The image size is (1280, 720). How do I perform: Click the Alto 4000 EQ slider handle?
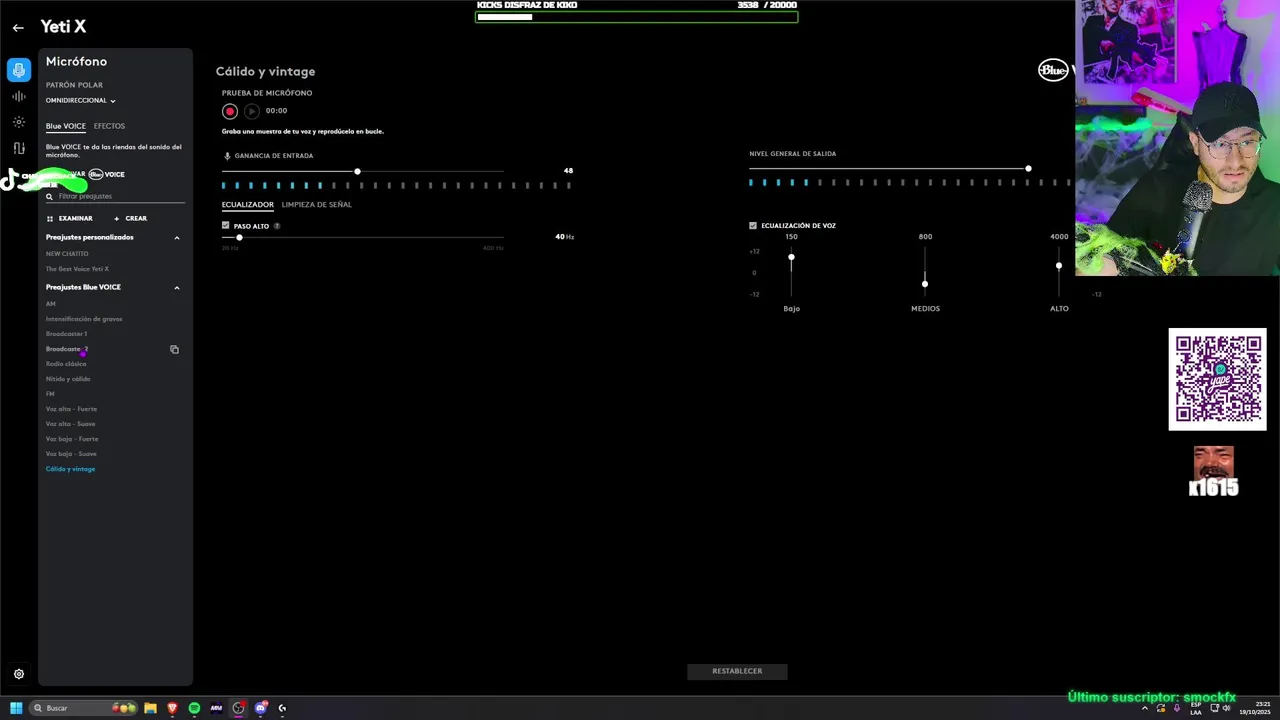pyautogui.click(x=1059, y=265)
